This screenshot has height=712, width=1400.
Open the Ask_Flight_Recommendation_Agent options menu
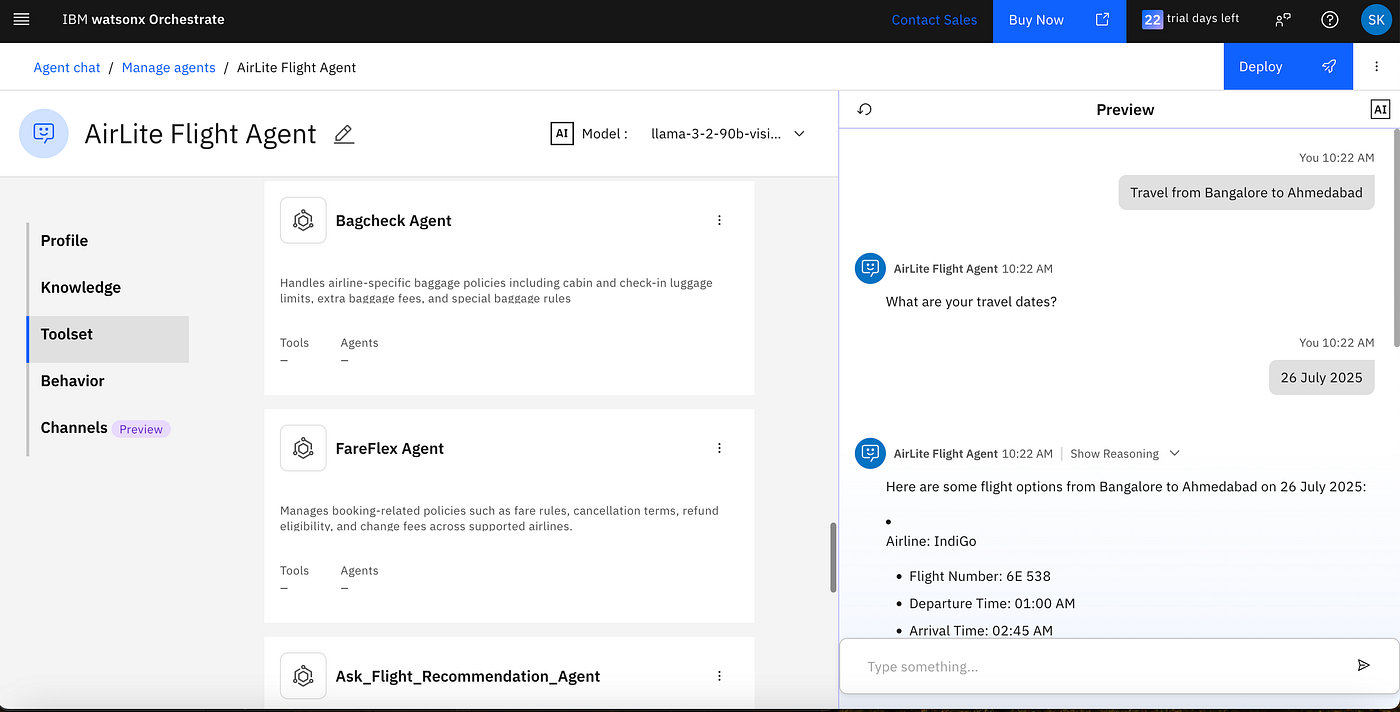(x=719, y=676)
